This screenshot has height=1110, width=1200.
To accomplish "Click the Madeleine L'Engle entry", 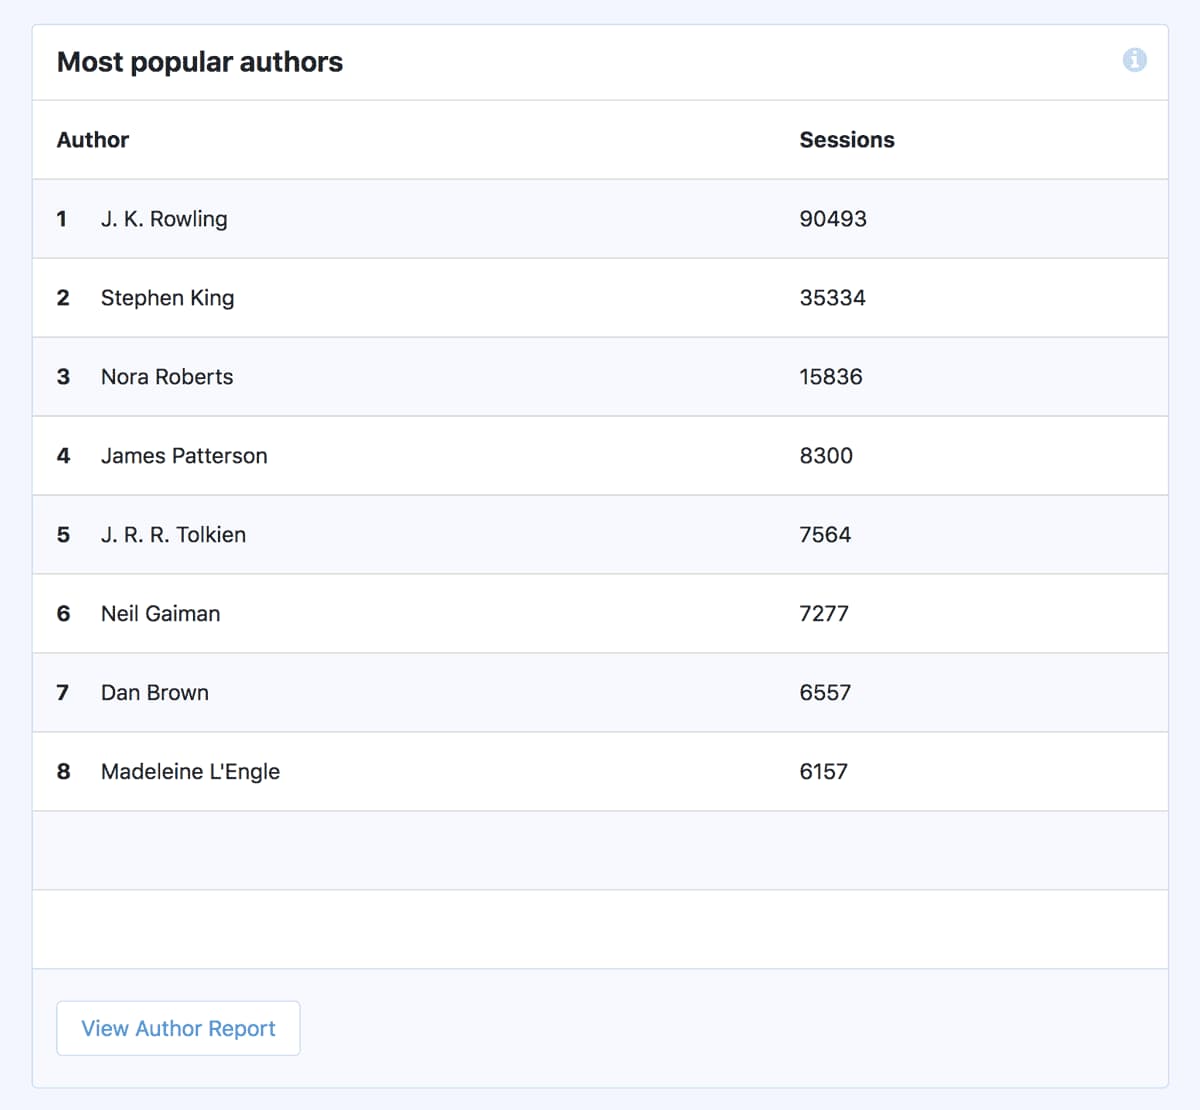I will pyautogui.click(x=190, y=771).
